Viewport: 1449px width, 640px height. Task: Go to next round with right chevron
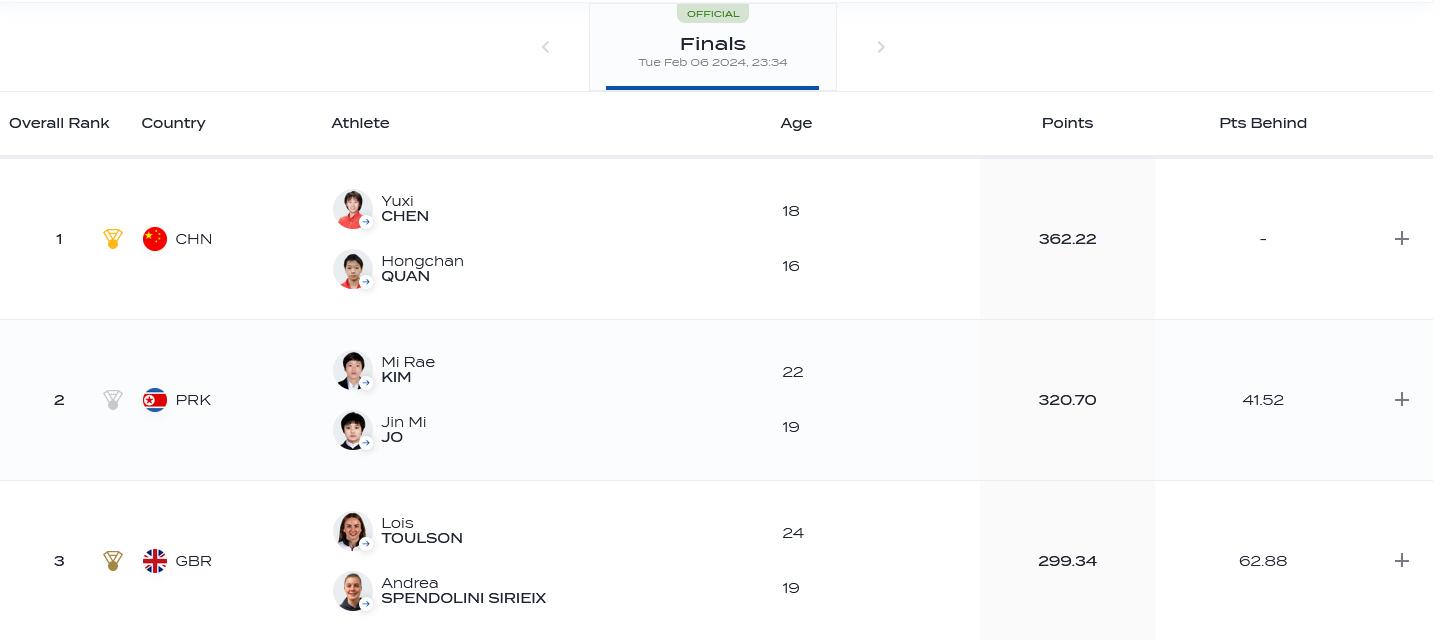pyautogui.click(x=881, y=47)
